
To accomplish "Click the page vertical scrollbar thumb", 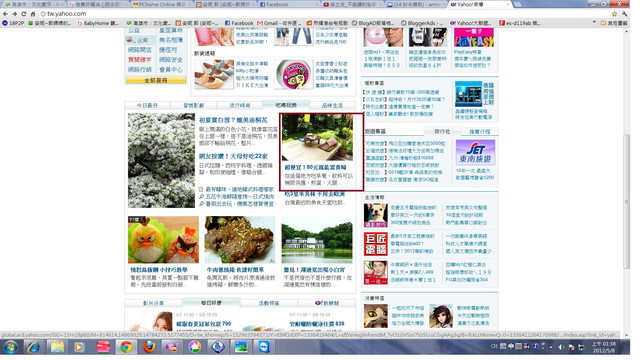I will 627,201.
